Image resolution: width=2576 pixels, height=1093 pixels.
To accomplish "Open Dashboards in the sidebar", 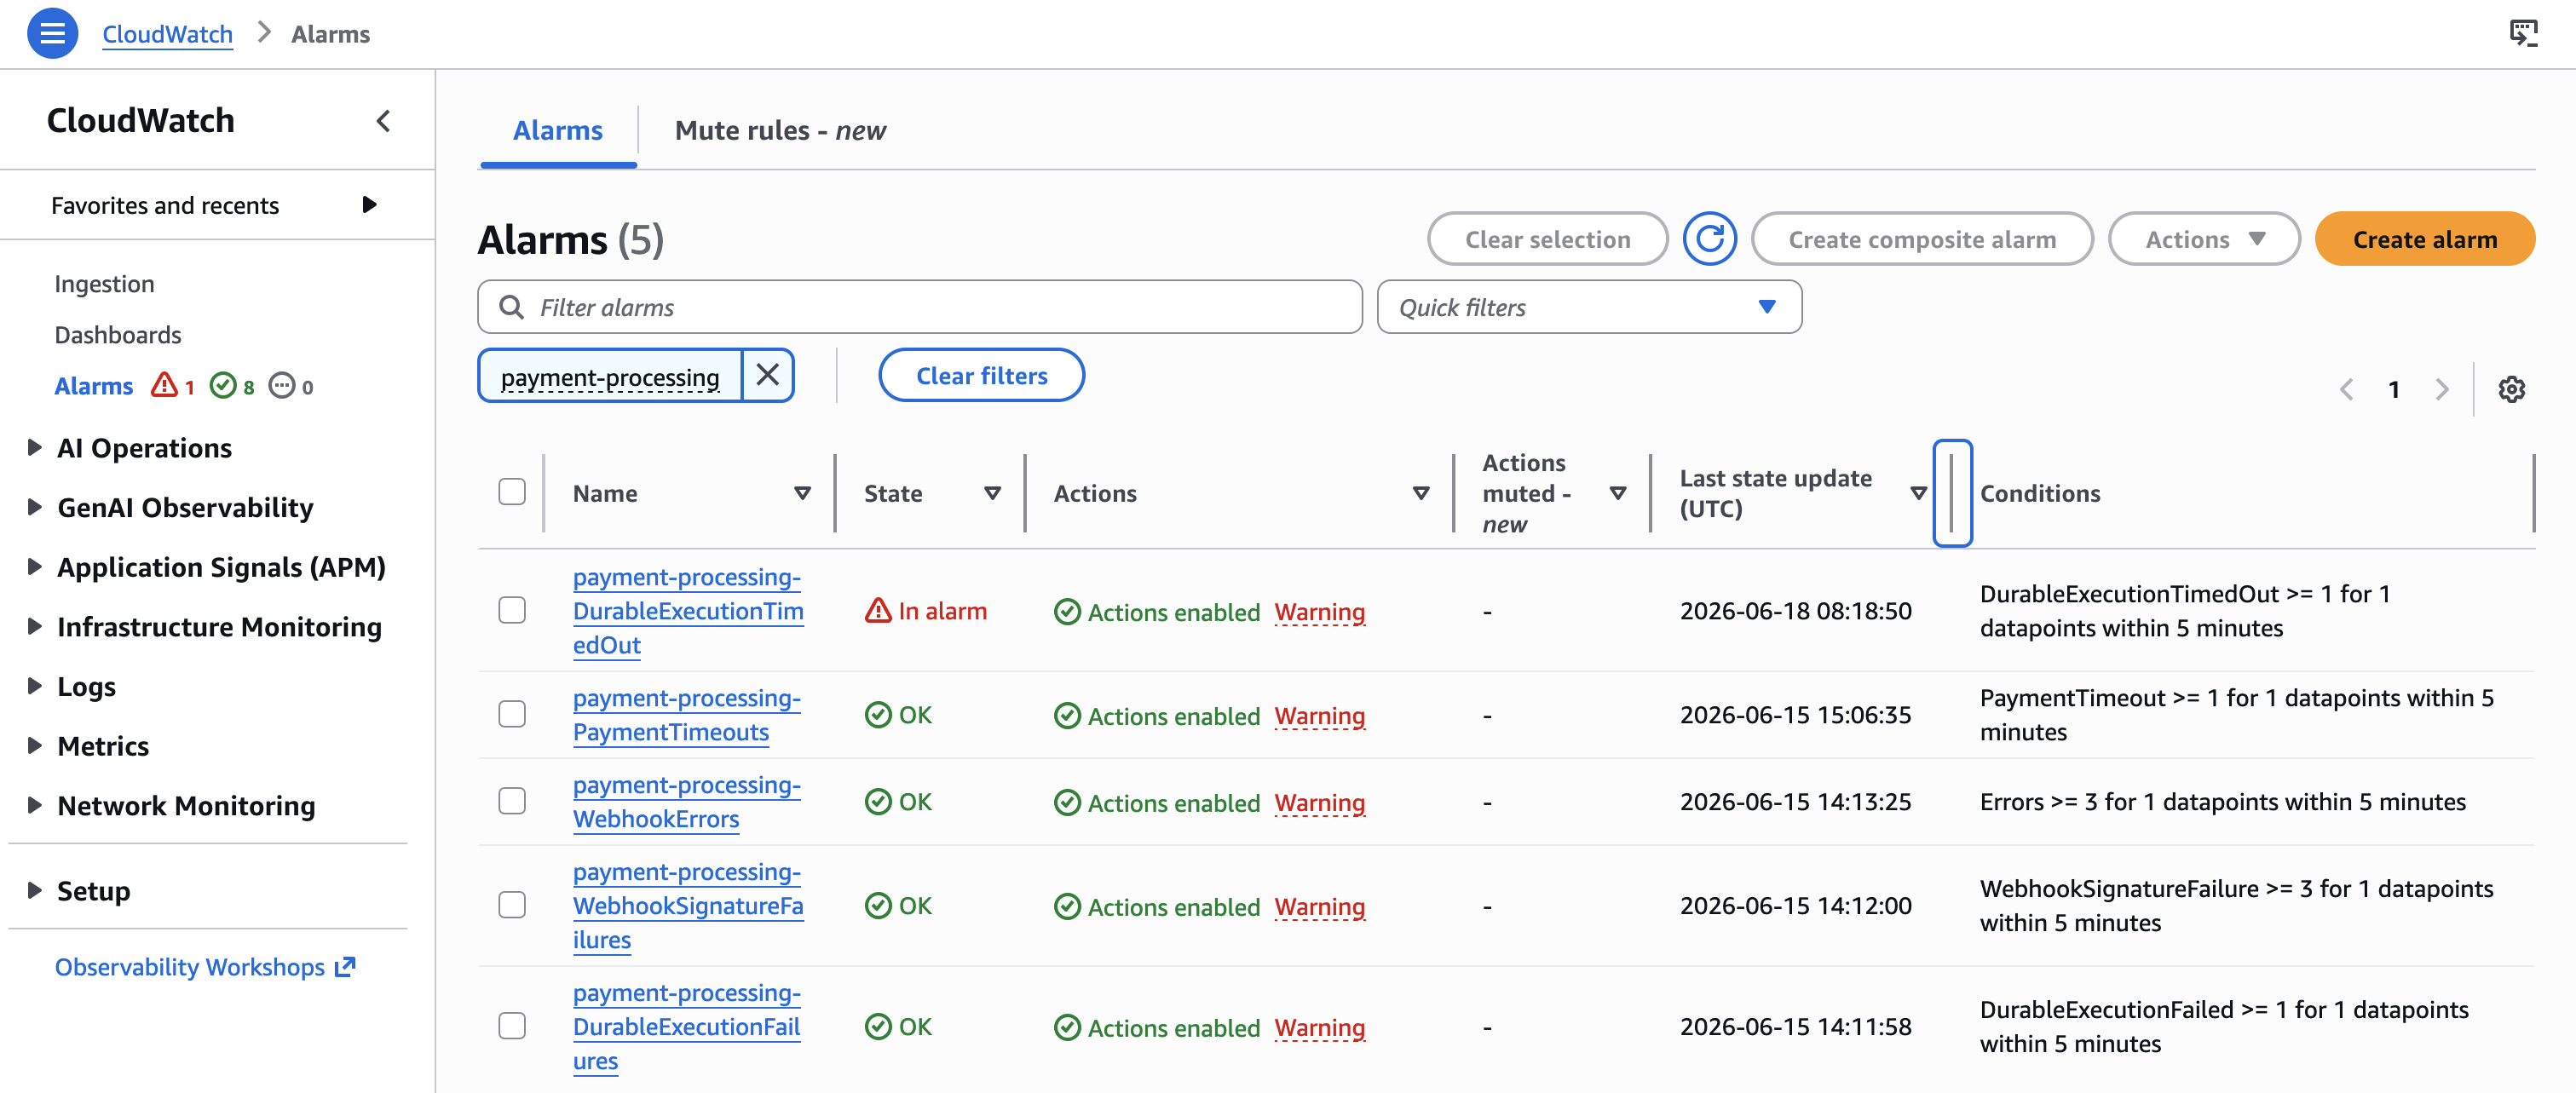I will (118, 335).
